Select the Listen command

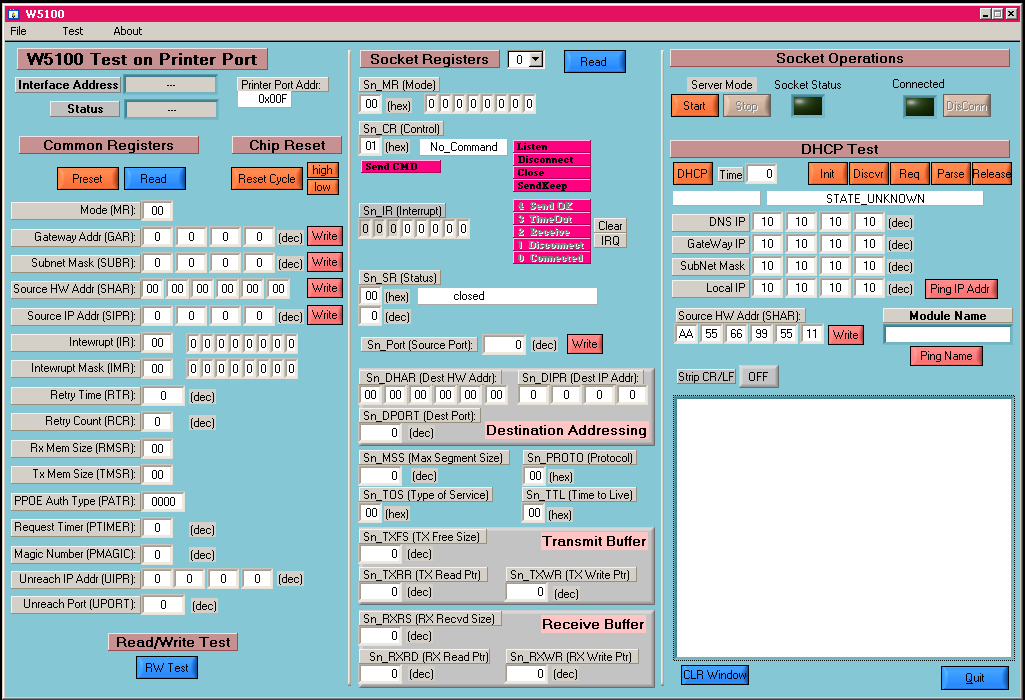click(552, 146)
